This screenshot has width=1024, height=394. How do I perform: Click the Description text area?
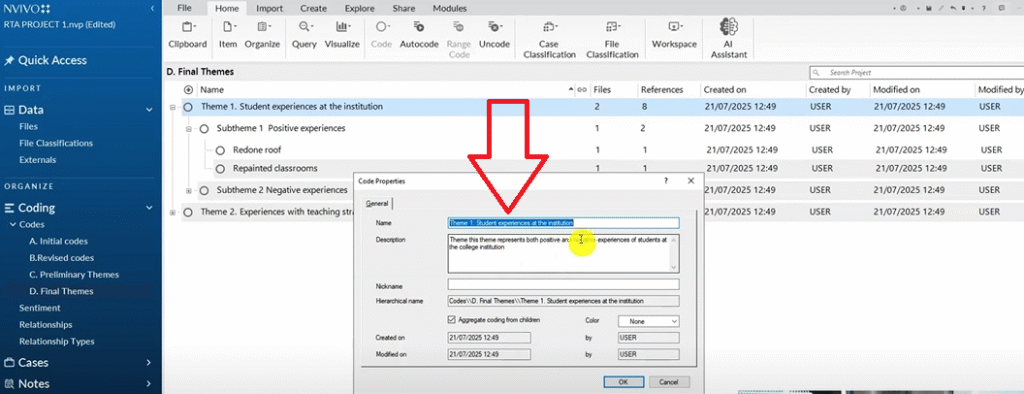tap(564, 253)
